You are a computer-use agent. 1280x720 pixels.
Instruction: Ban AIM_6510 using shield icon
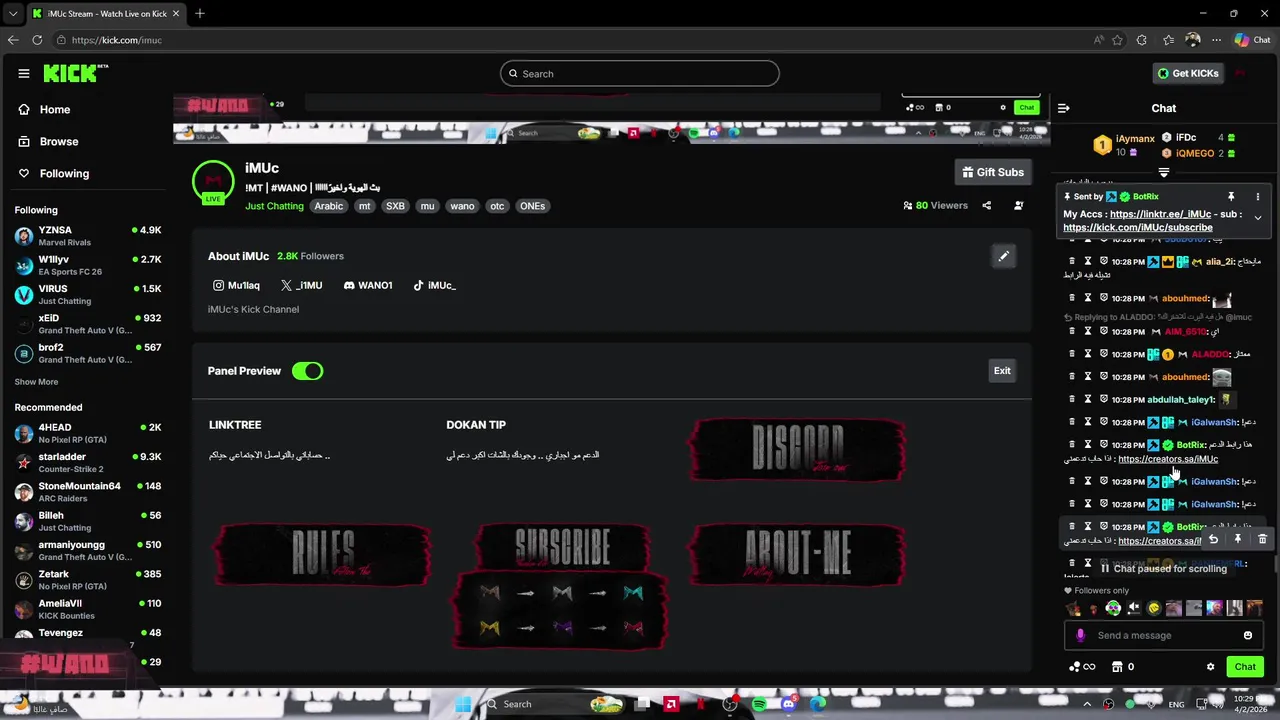(1104, 331)
